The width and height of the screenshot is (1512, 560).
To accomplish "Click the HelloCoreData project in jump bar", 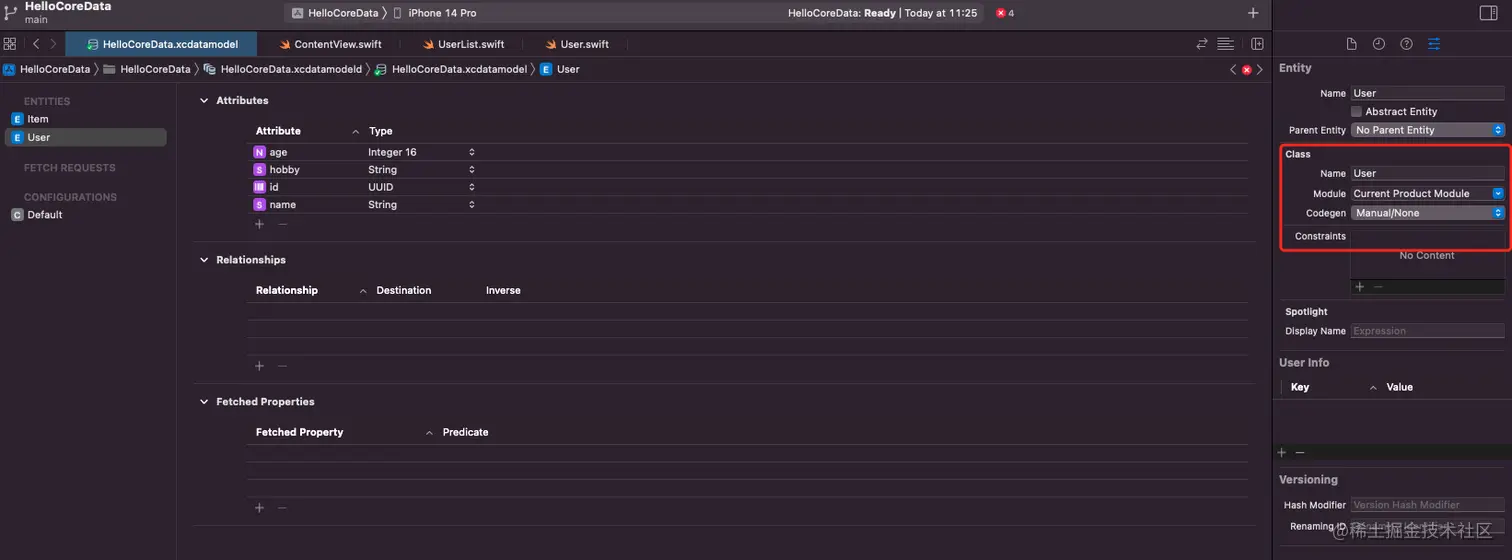I will [x=46, y=70].
